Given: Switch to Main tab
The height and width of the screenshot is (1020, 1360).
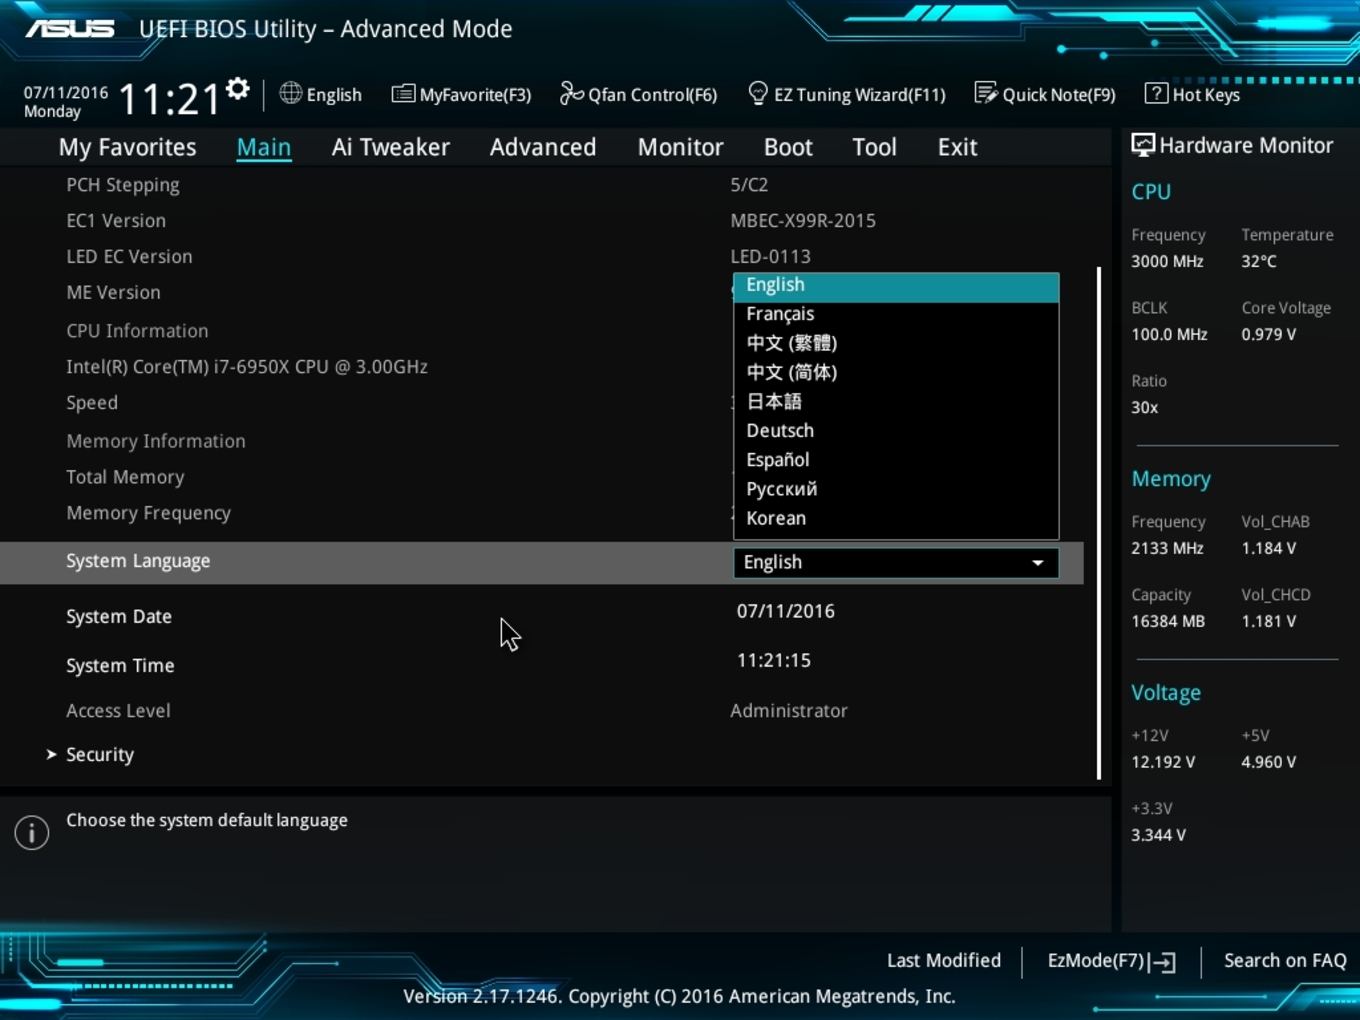Looking at the screenshot, I should coord(264,147).
